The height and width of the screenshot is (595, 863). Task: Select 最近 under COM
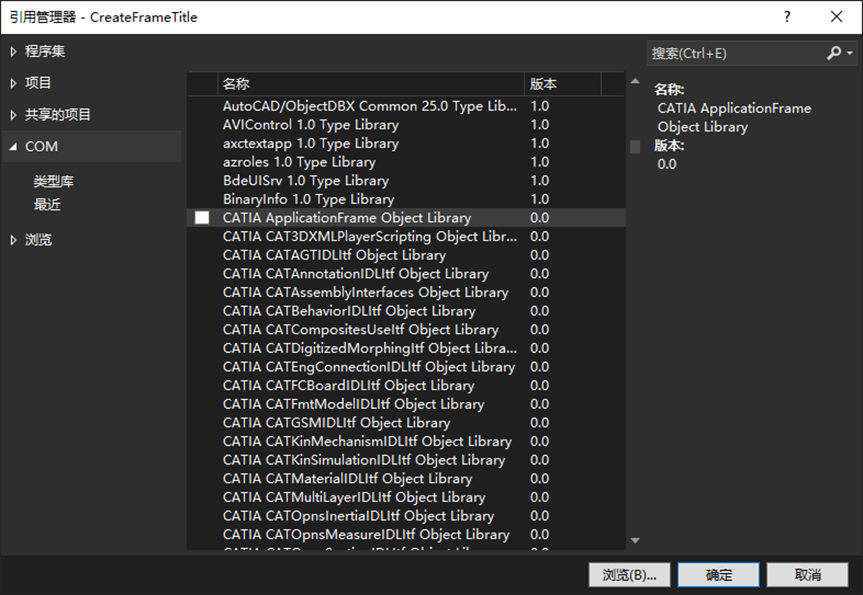coord(47,205)
